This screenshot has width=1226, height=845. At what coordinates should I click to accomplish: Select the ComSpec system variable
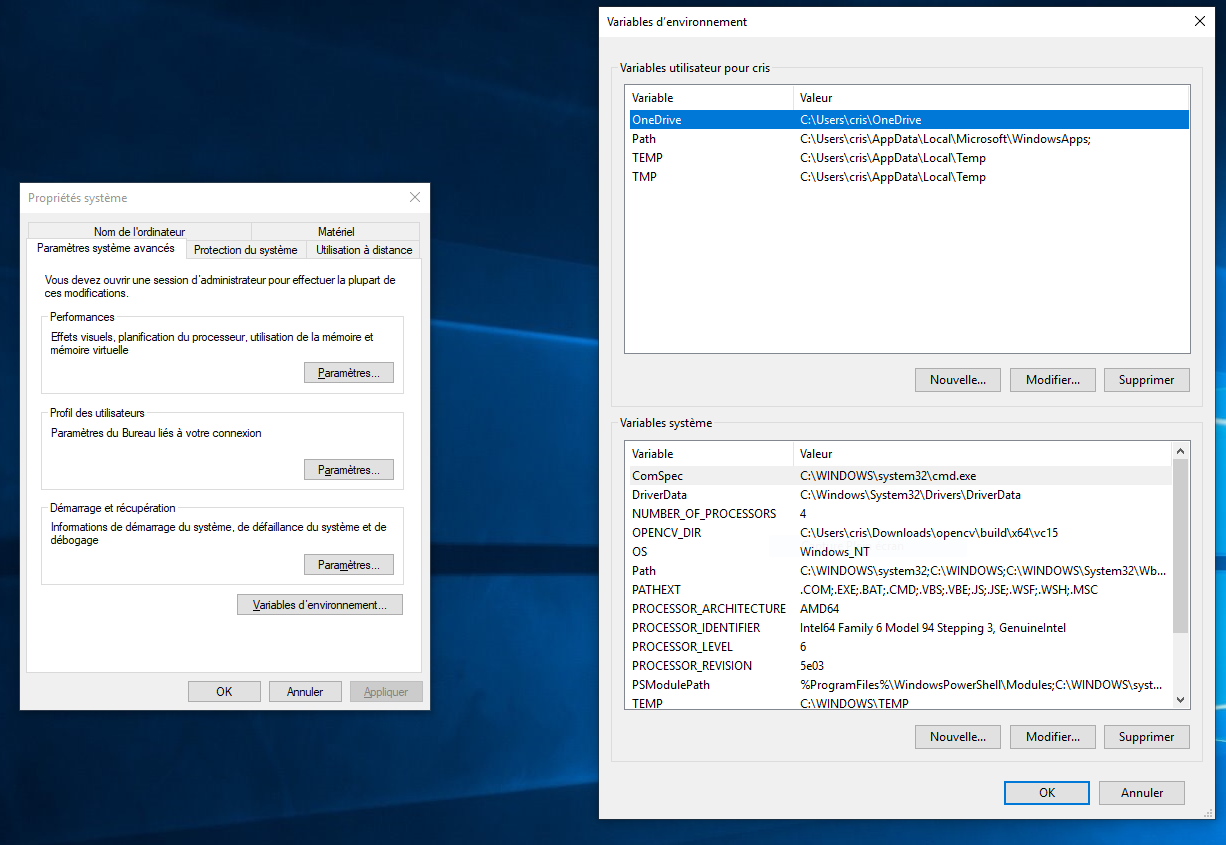point(900,476)
